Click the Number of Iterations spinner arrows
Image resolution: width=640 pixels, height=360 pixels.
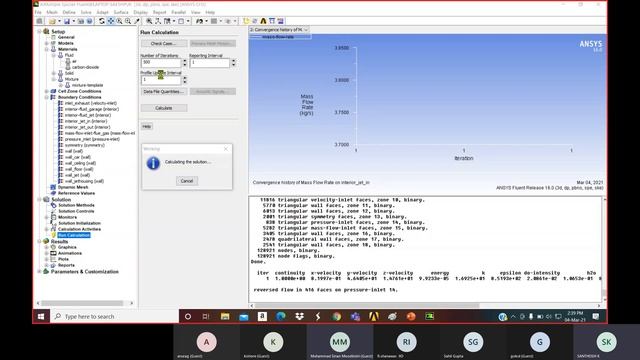point(184,63)
